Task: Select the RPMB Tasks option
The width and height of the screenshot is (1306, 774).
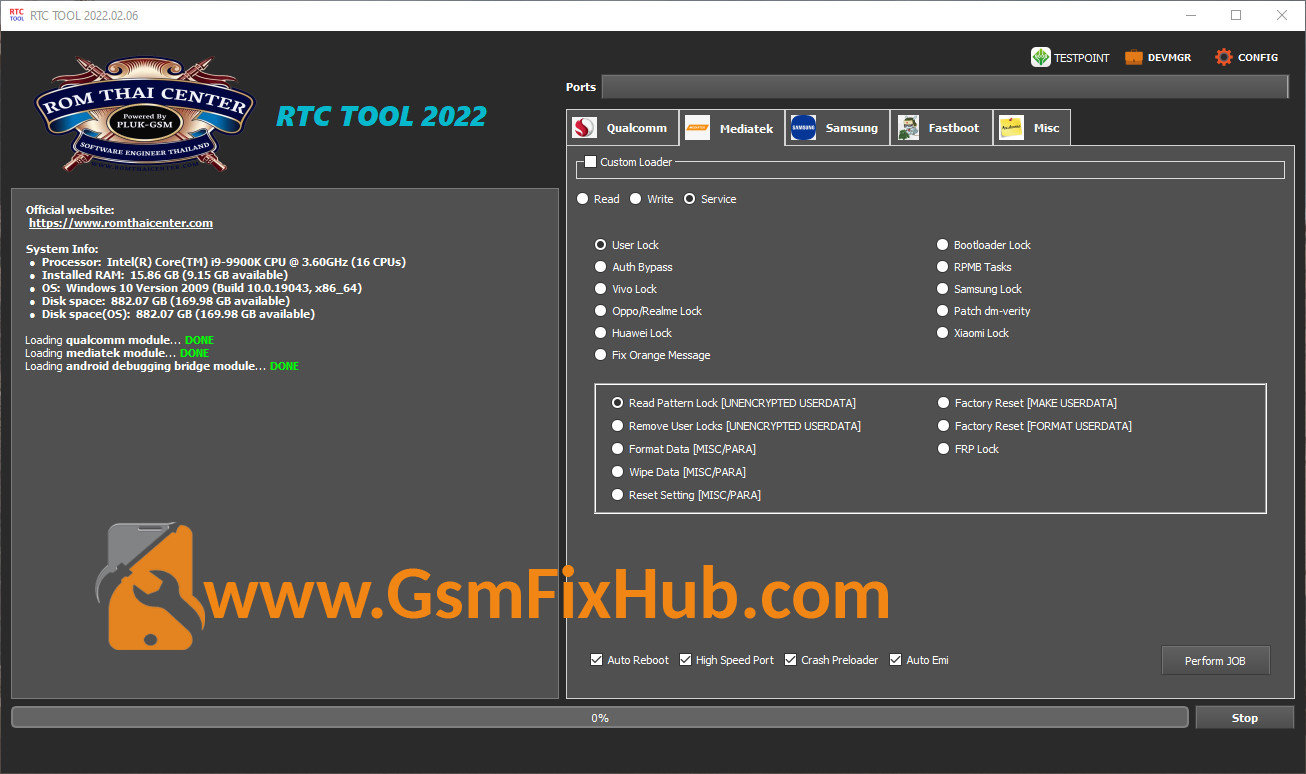Action: click(943, 267)
